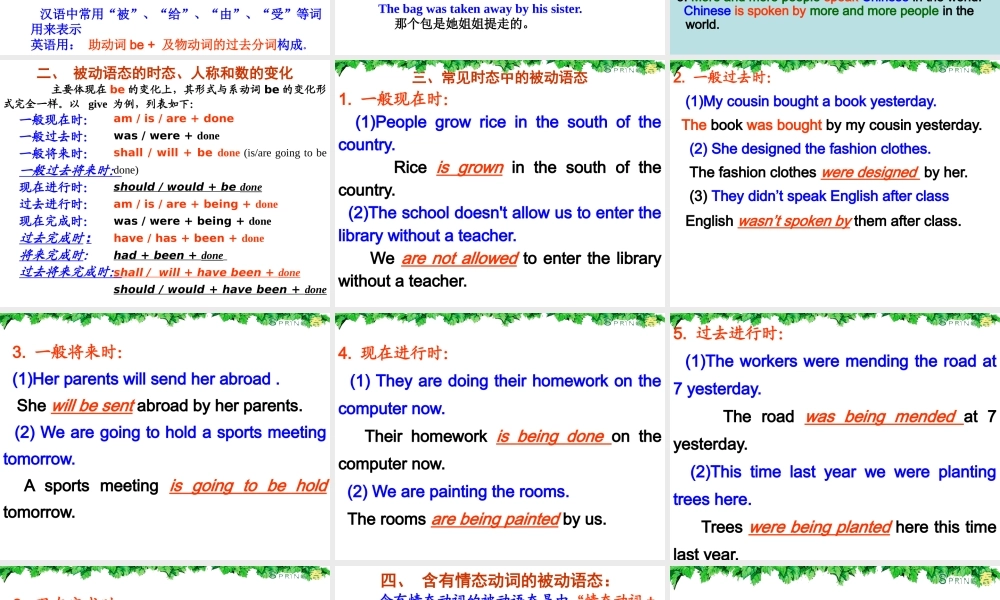The width and height of the screenshot is (1000, 600).
Task: Click the heading '5. 过去进行时:'
Action: pyautogui.click(x=729, y=333)
